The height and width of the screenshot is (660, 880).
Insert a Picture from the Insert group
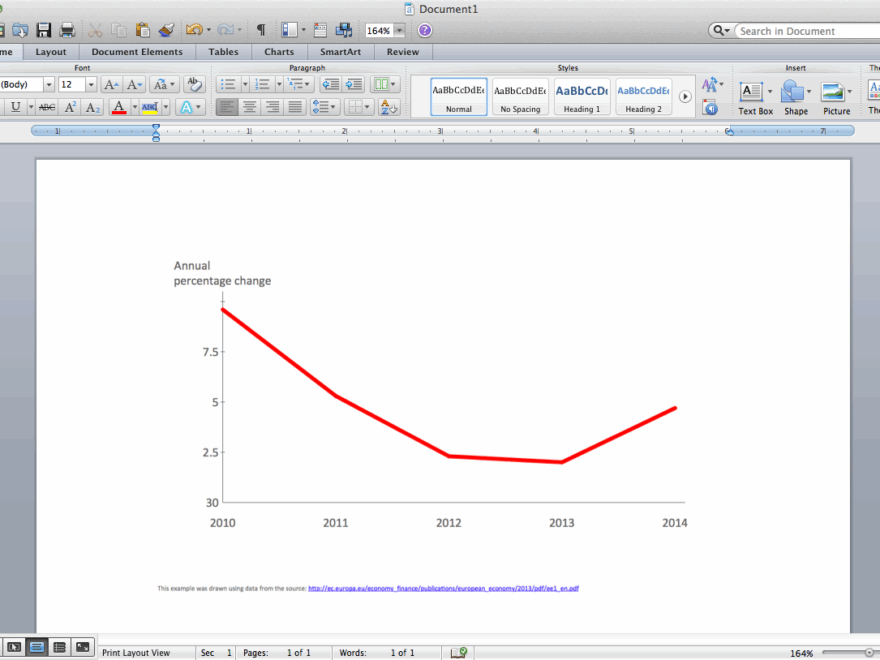pos(835,96)
